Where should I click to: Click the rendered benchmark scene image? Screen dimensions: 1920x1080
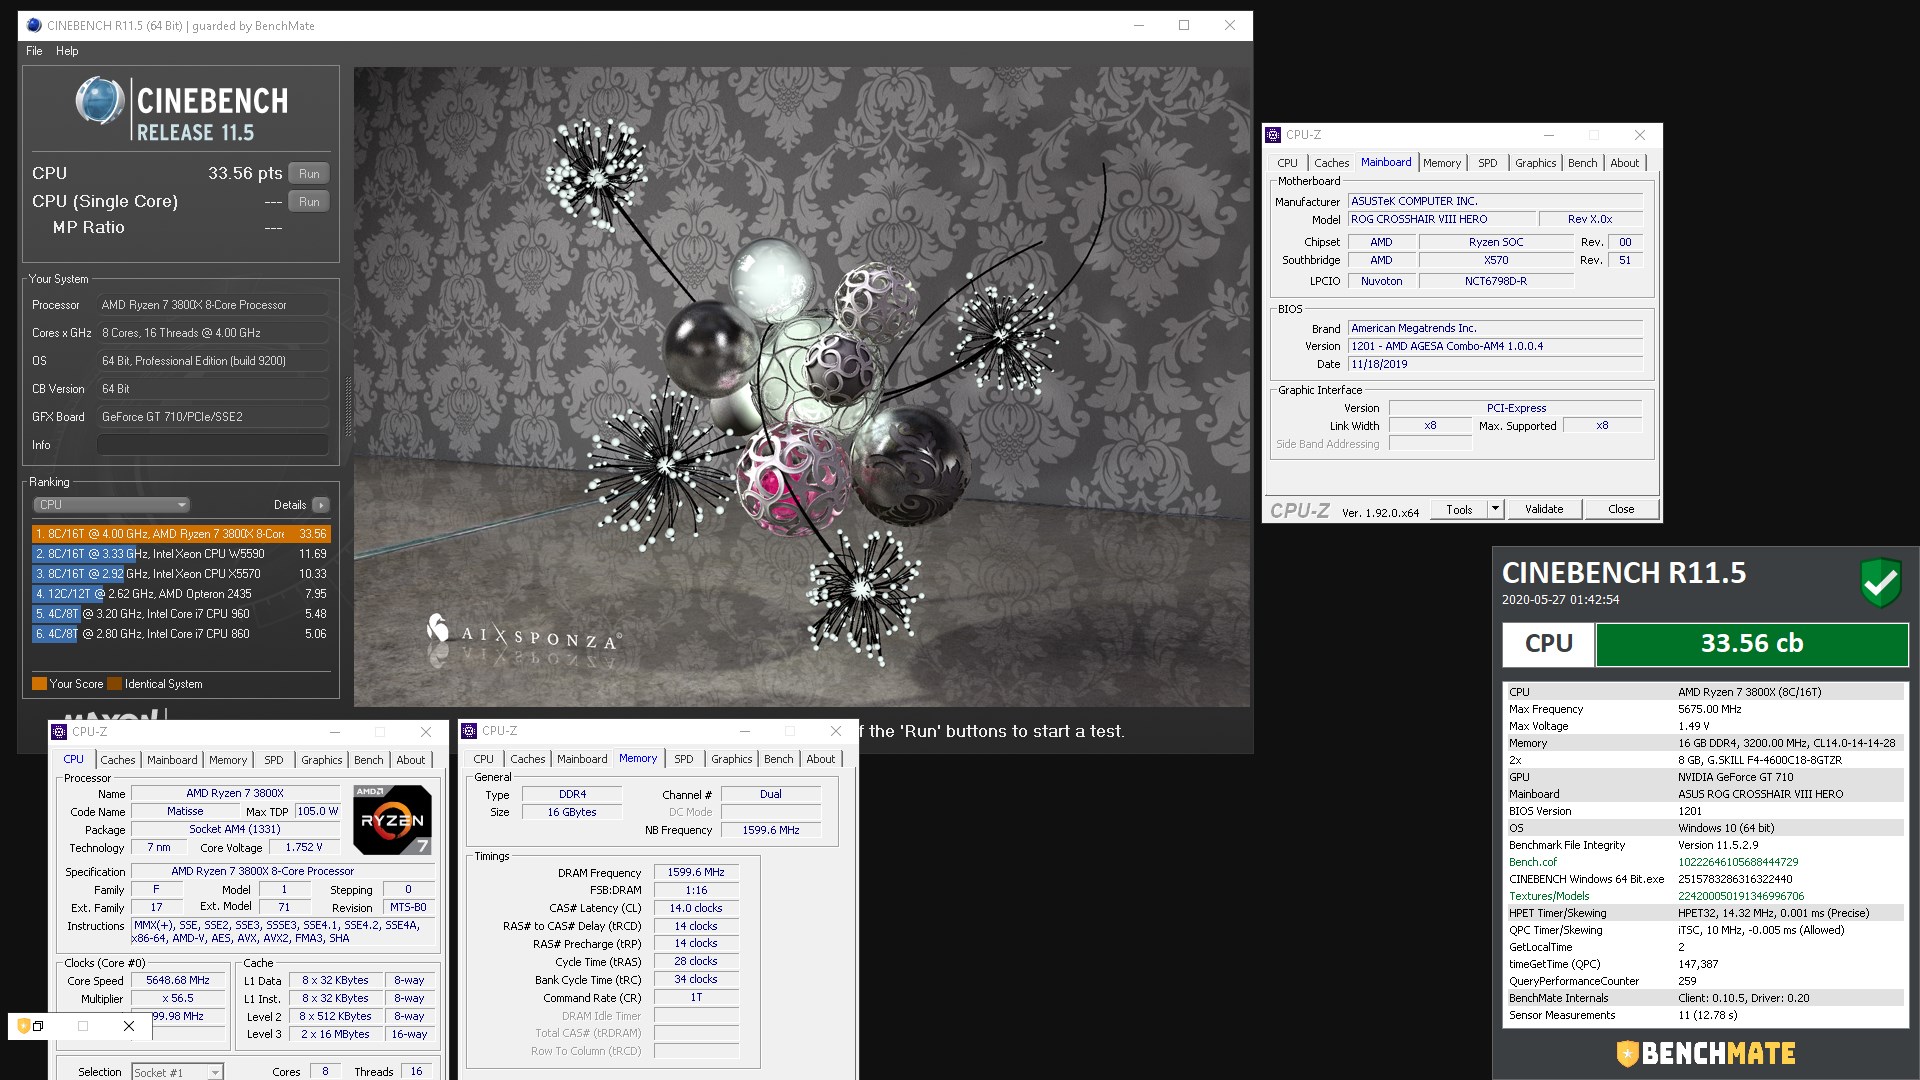click(801, 387)
